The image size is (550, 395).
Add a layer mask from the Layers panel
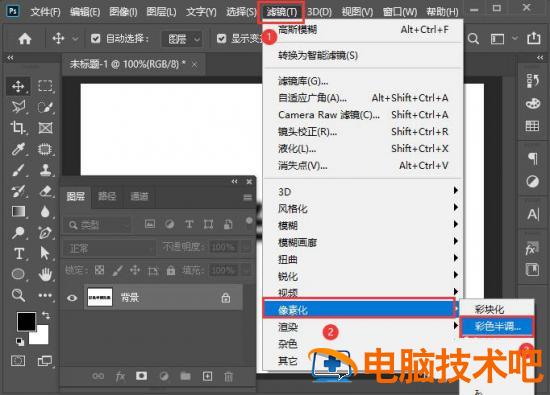click(x=141, y=376)
